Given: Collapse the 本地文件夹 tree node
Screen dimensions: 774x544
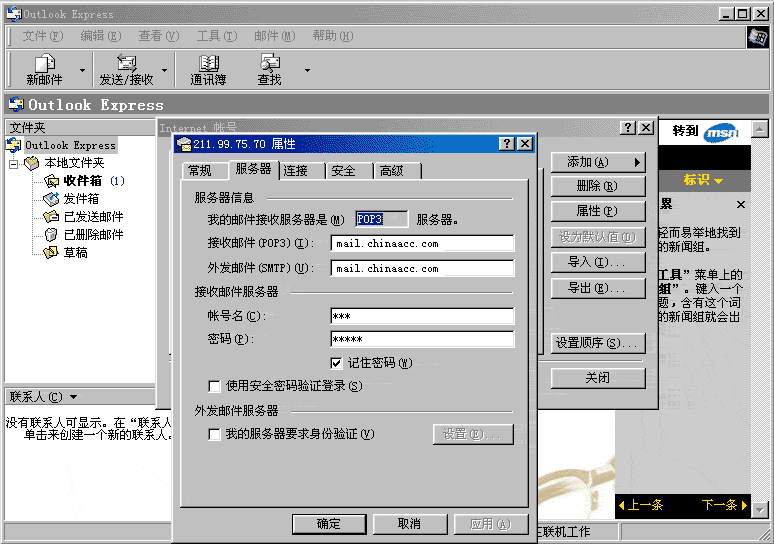Looking at the screenshot, I should (x=13, y=163).
